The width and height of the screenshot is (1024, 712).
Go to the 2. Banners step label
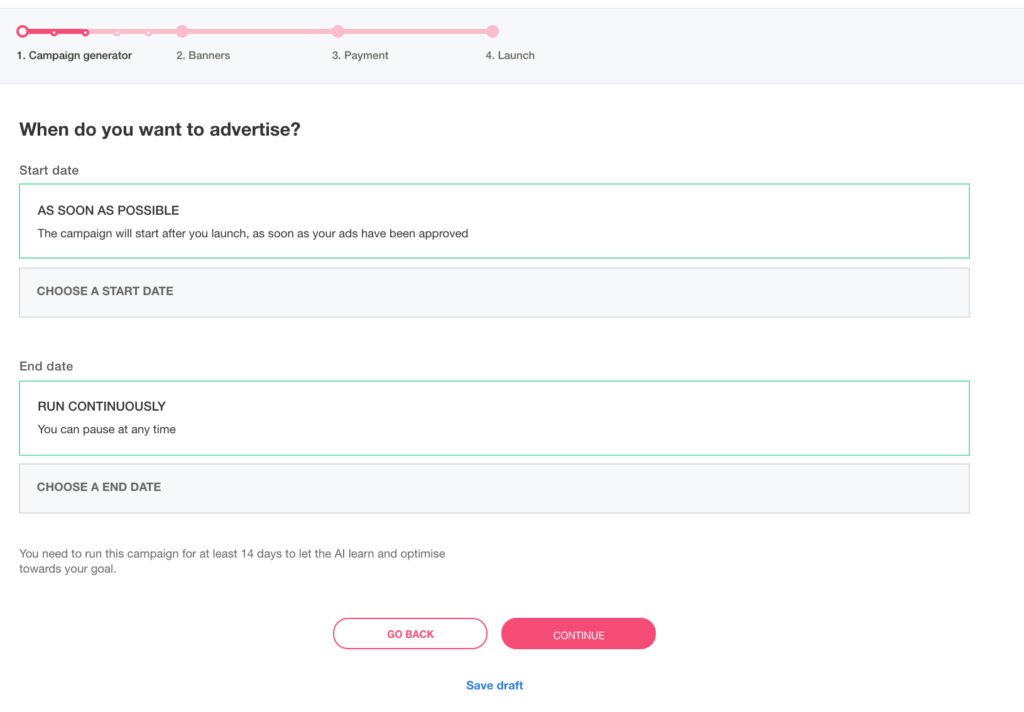(203, 56)
